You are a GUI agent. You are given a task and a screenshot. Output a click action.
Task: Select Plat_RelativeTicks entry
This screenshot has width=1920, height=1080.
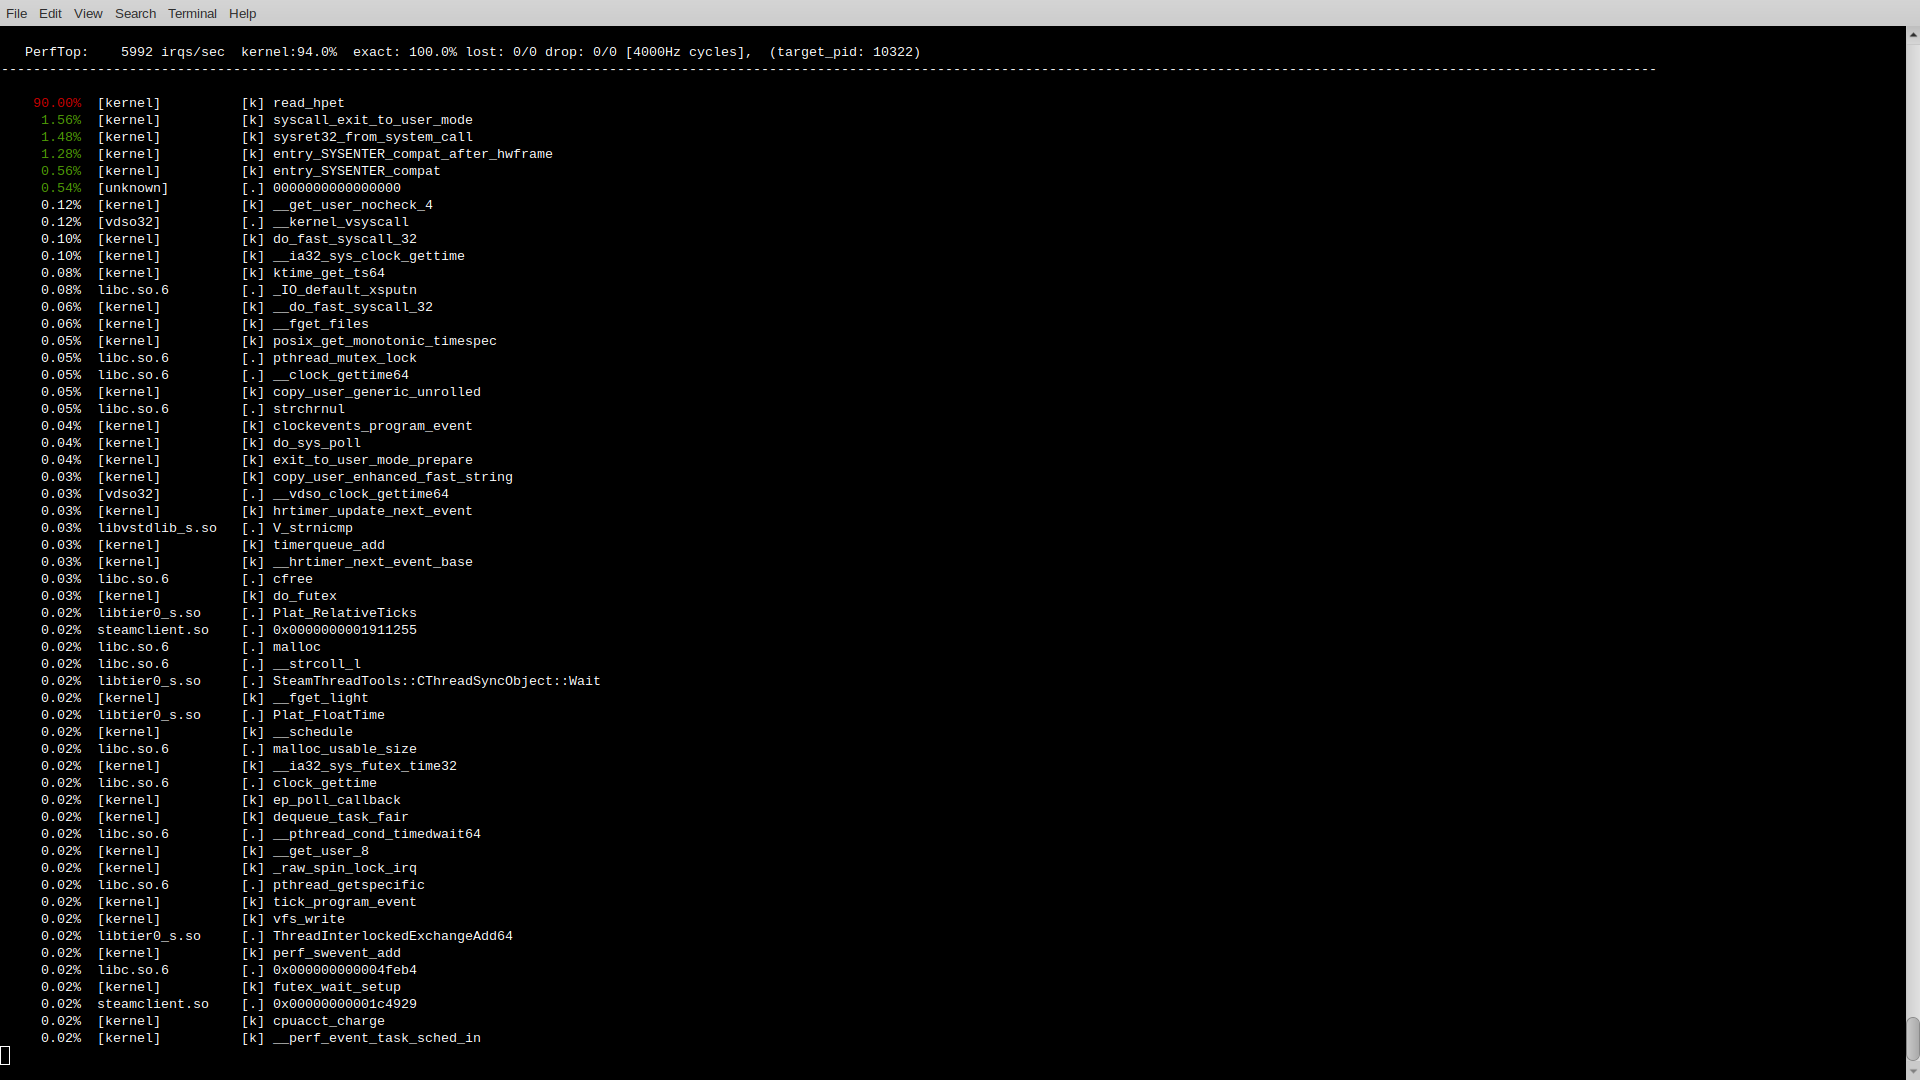[344, 613]
